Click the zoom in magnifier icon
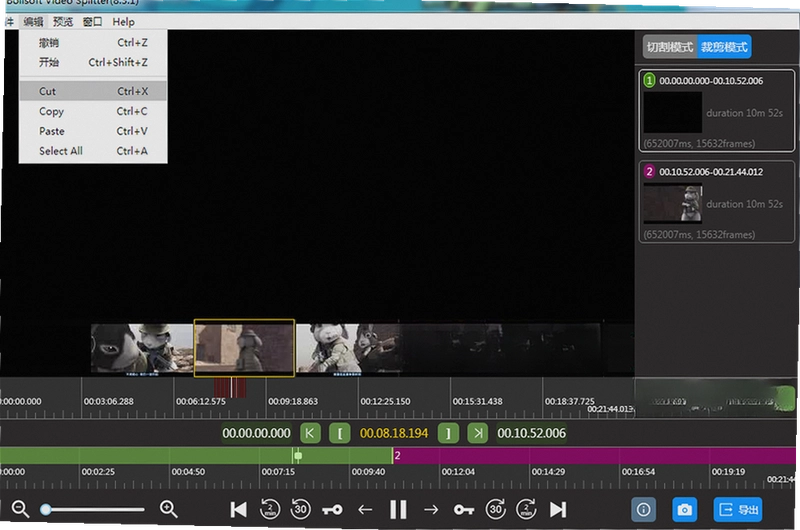The height and width of the screenshot is (530, 800). [168, 509]
